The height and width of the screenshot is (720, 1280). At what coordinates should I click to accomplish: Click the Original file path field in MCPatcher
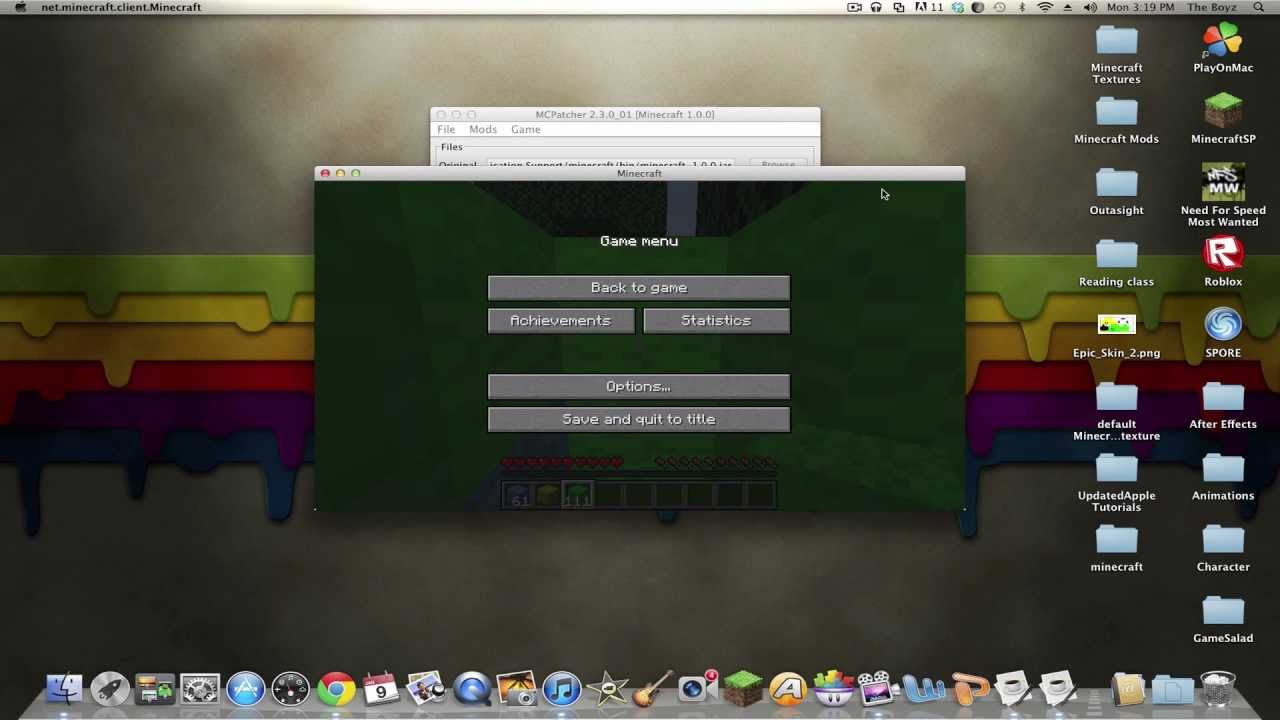[611, 163]
